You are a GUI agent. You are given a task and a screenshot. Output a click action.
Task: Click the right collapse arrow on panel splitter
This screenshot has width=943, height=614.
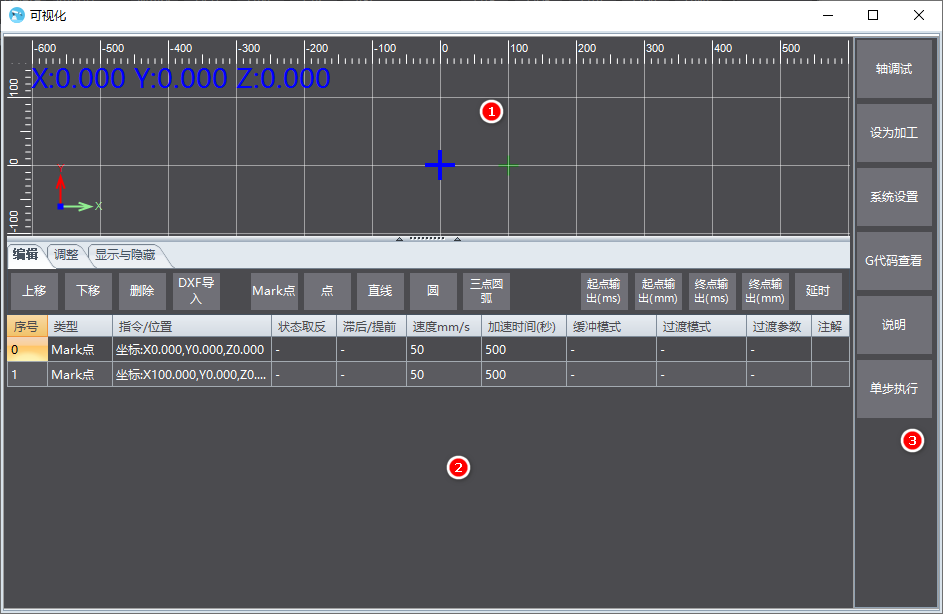[x=457, y=239]
